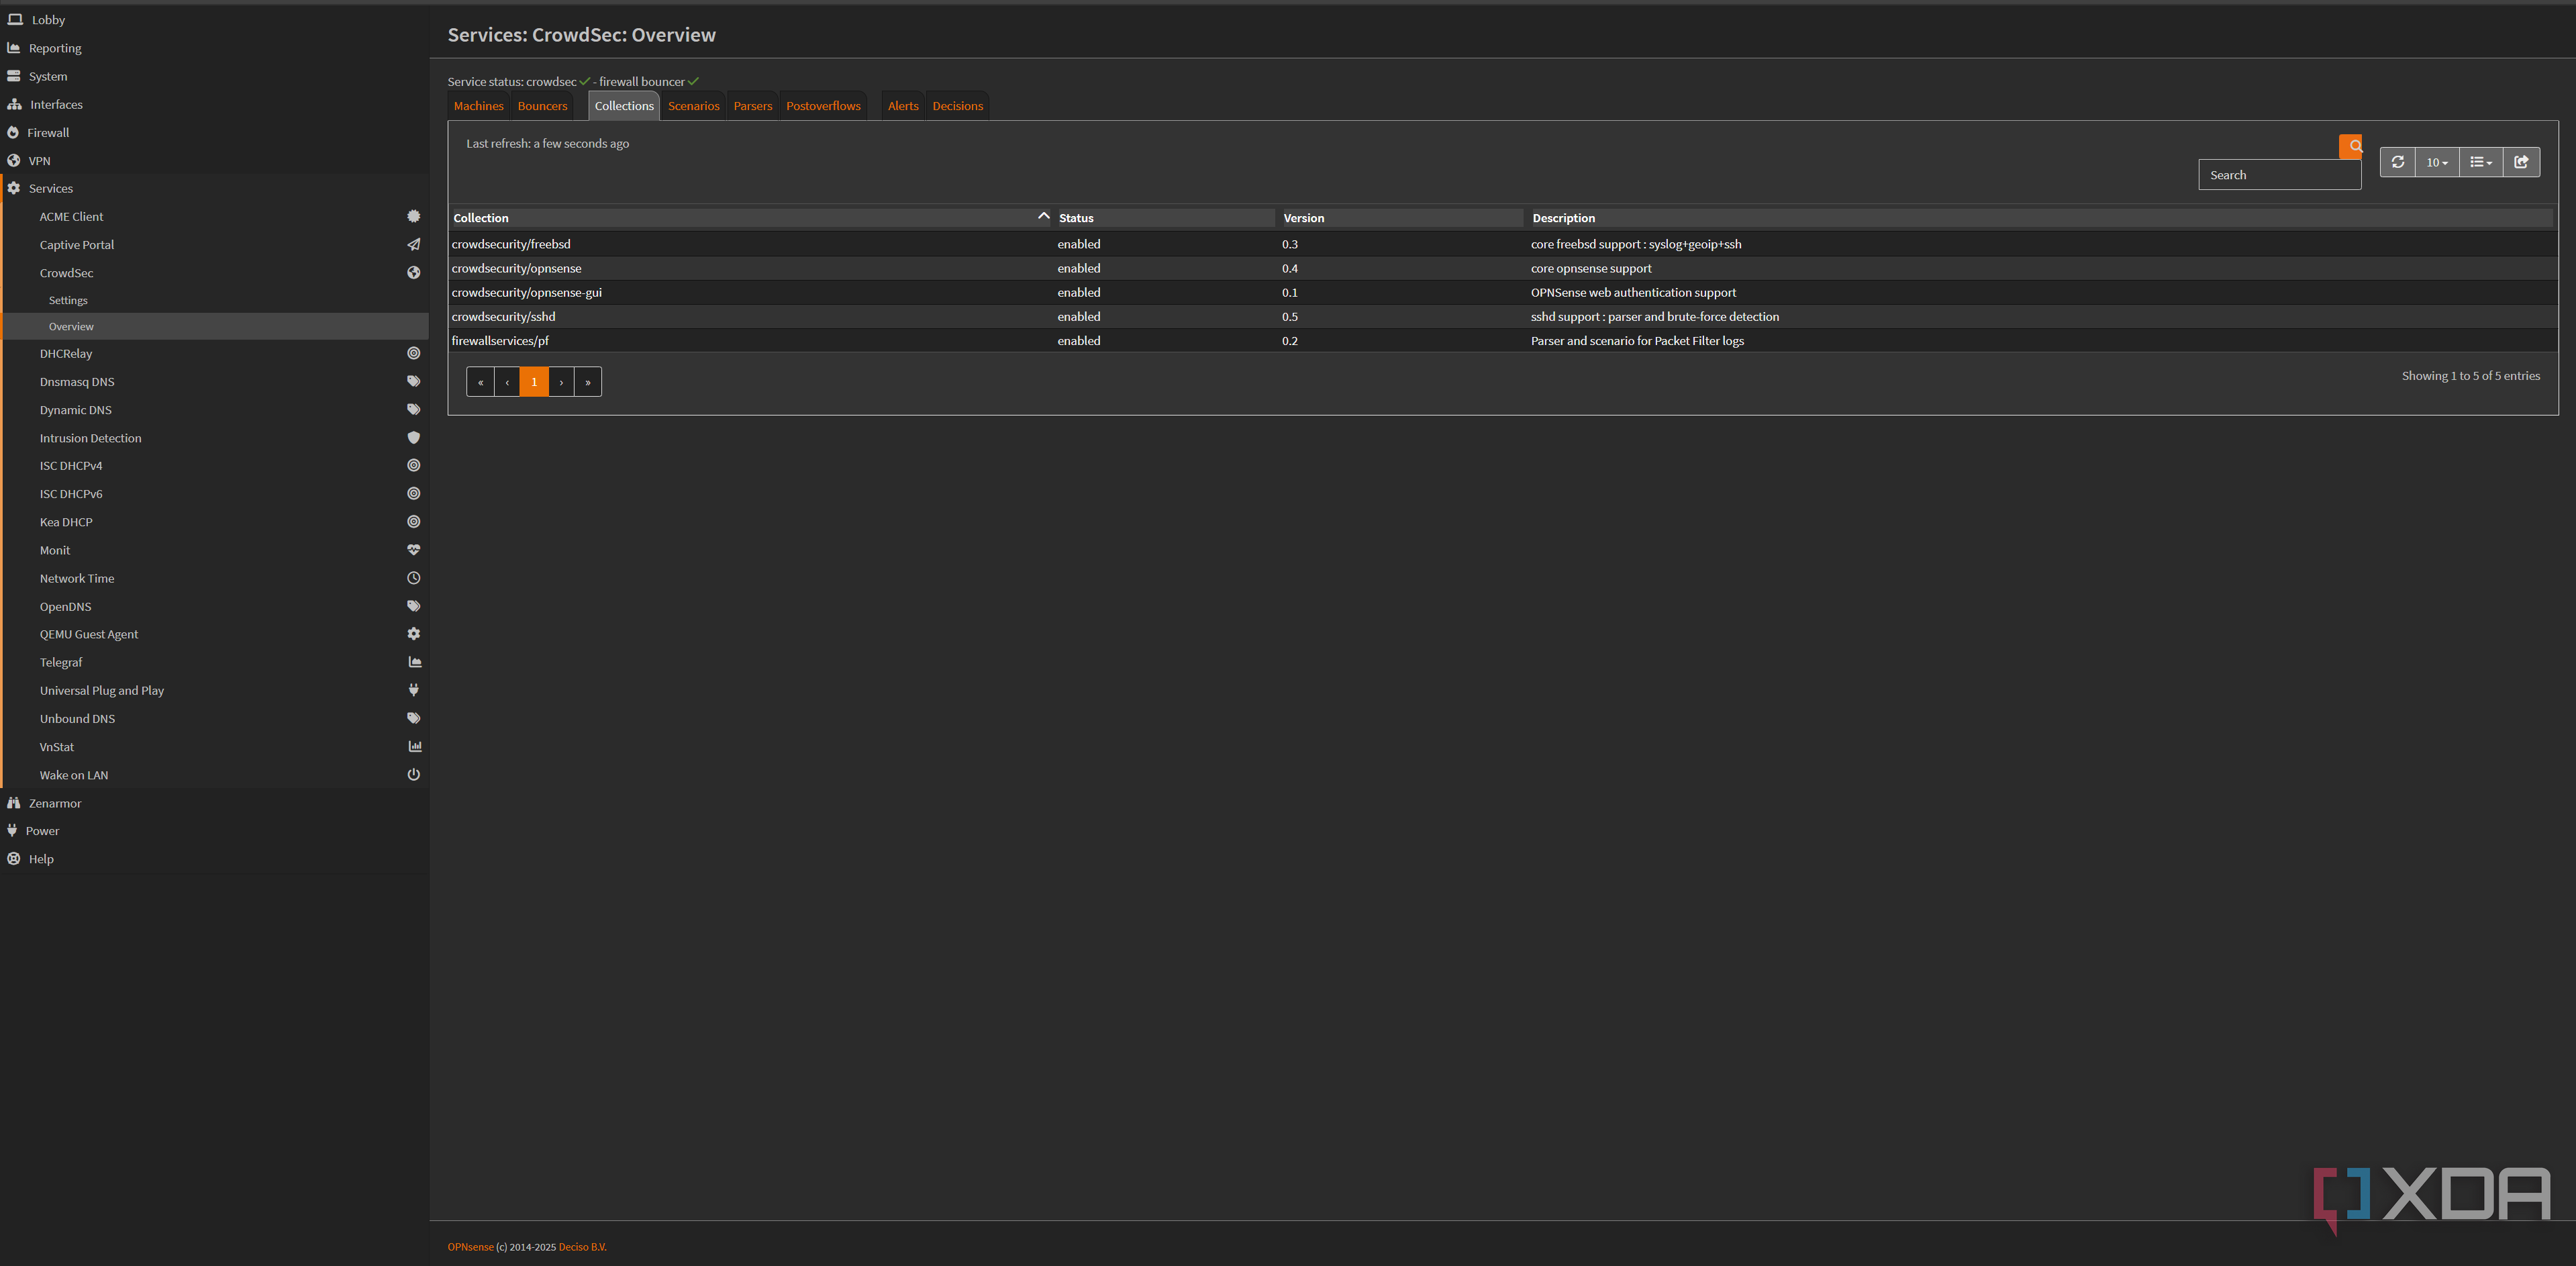Click the export table icon button
Screen dimensions: 2576x1266
2521,162
